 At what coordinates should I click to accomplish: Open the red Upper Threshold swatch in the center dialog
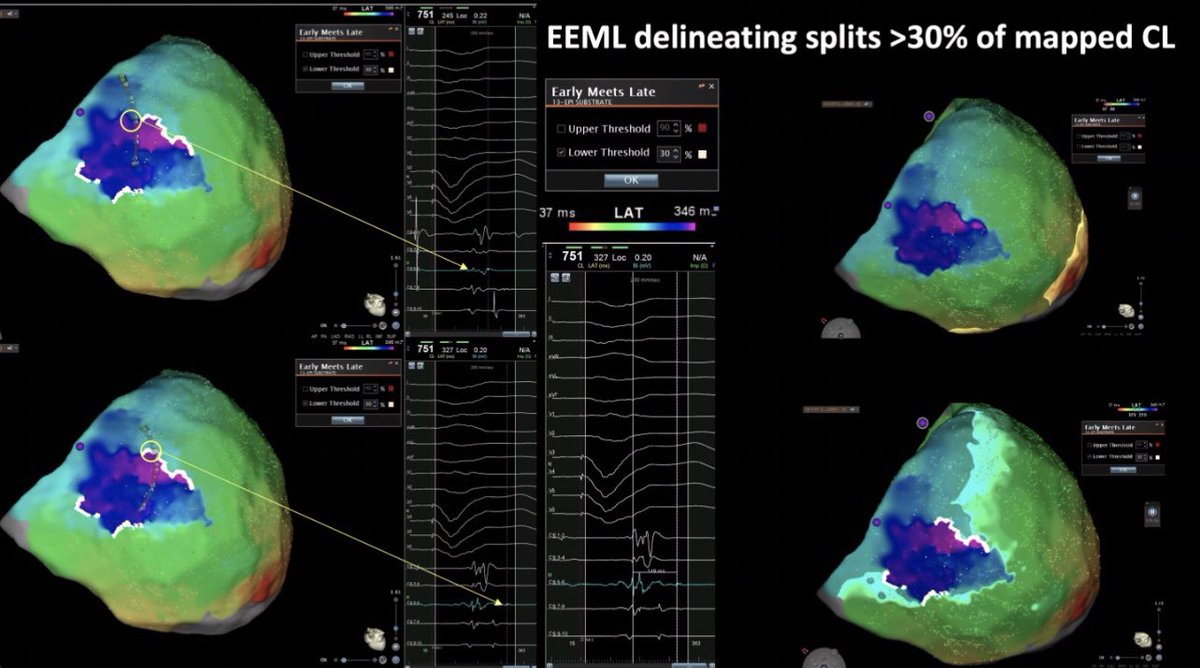(702, 129)
